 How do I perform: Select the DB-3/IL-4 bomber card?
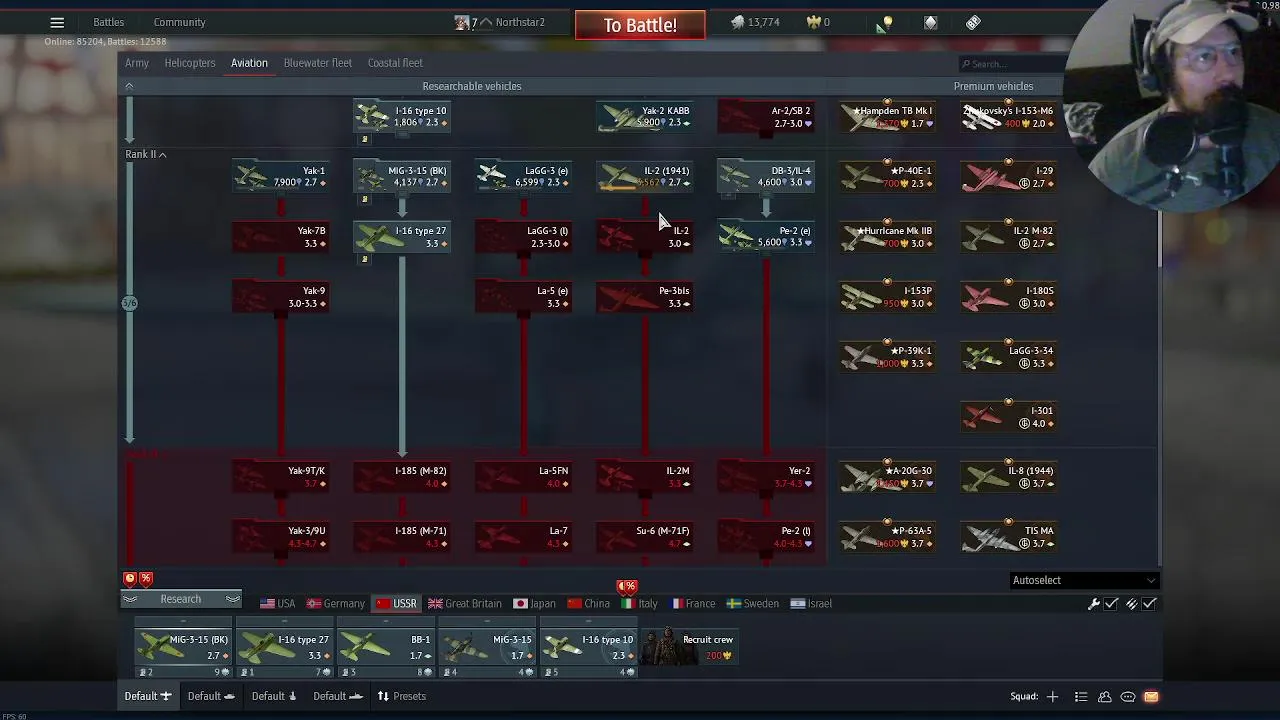tap(765, 177)
